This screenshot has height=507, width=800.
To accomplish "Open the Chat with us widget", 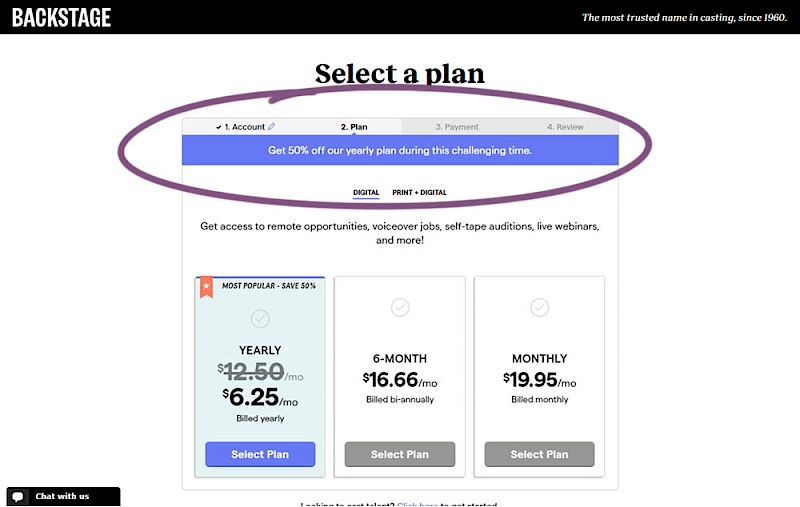I will click(x=62, y=496).
